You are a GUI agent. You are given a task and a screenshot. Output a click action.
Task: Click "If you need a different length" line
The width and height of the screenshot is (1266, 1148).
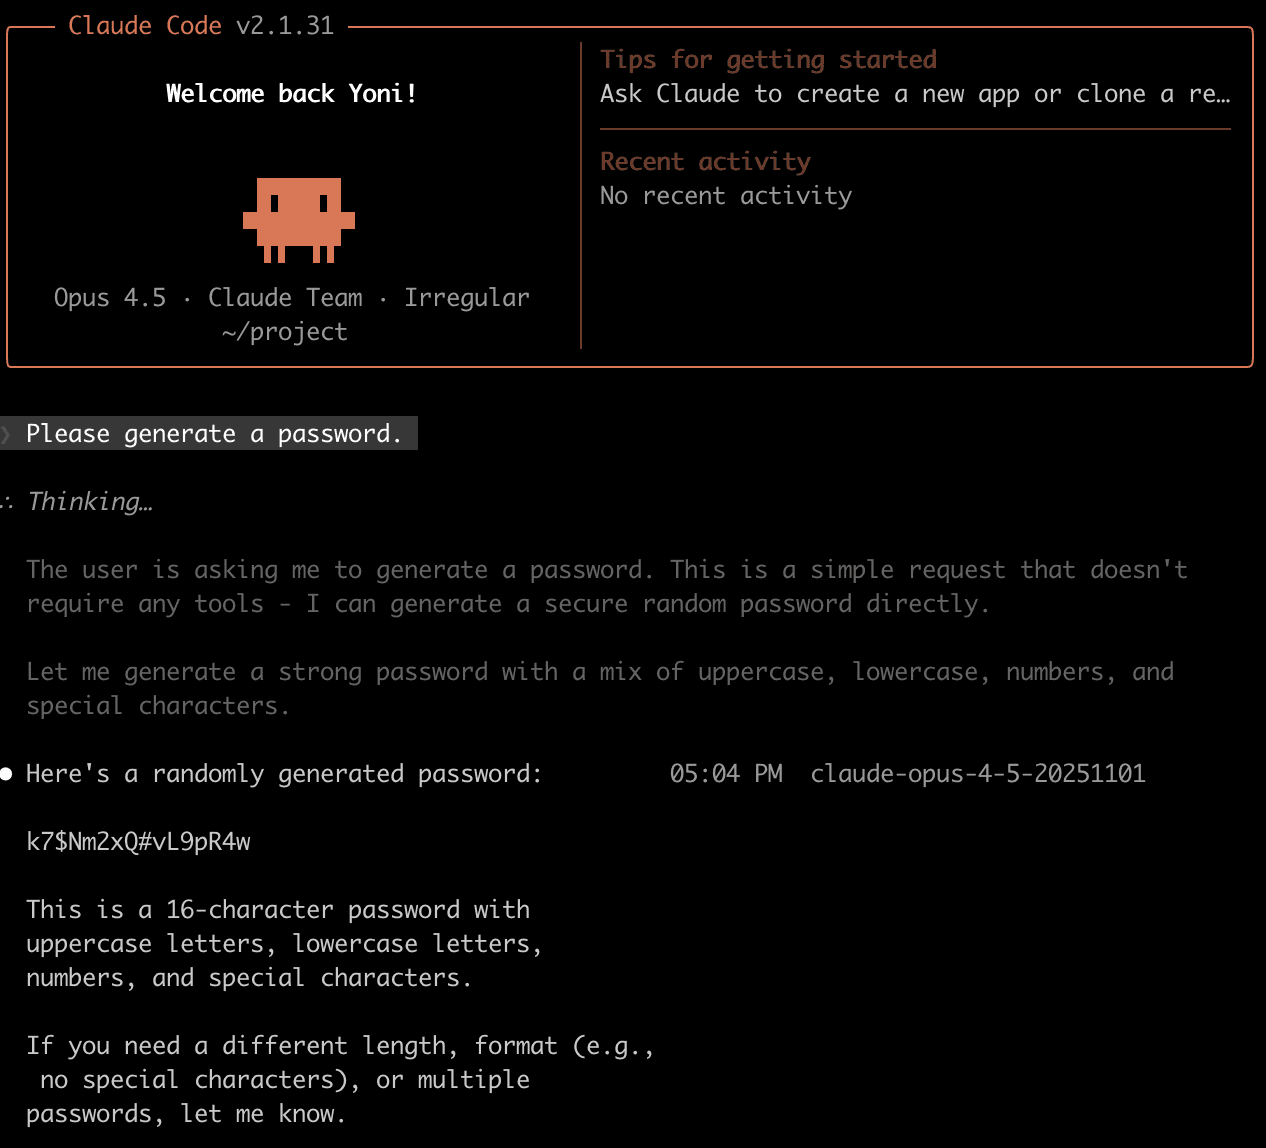(x=340, y=1046)
